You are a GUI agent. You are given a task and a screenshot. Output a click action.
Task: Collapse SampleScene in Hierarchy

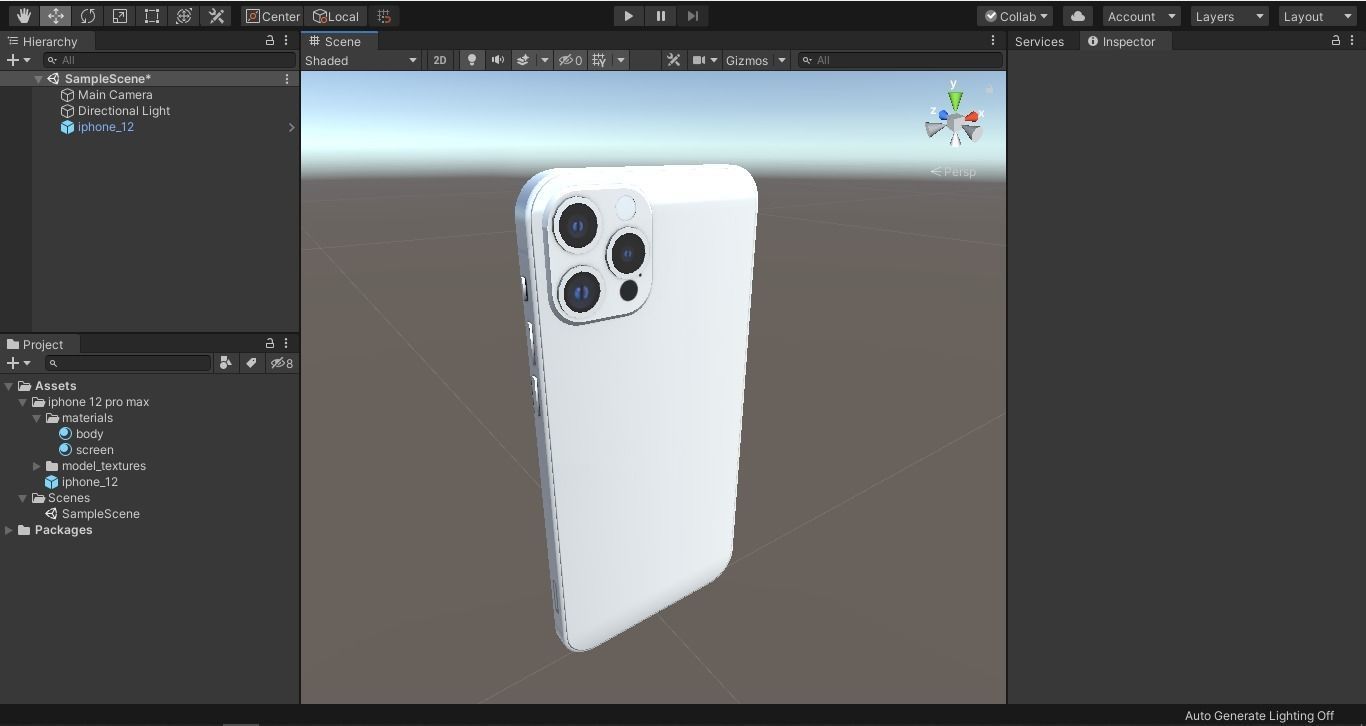pos(38,79)
